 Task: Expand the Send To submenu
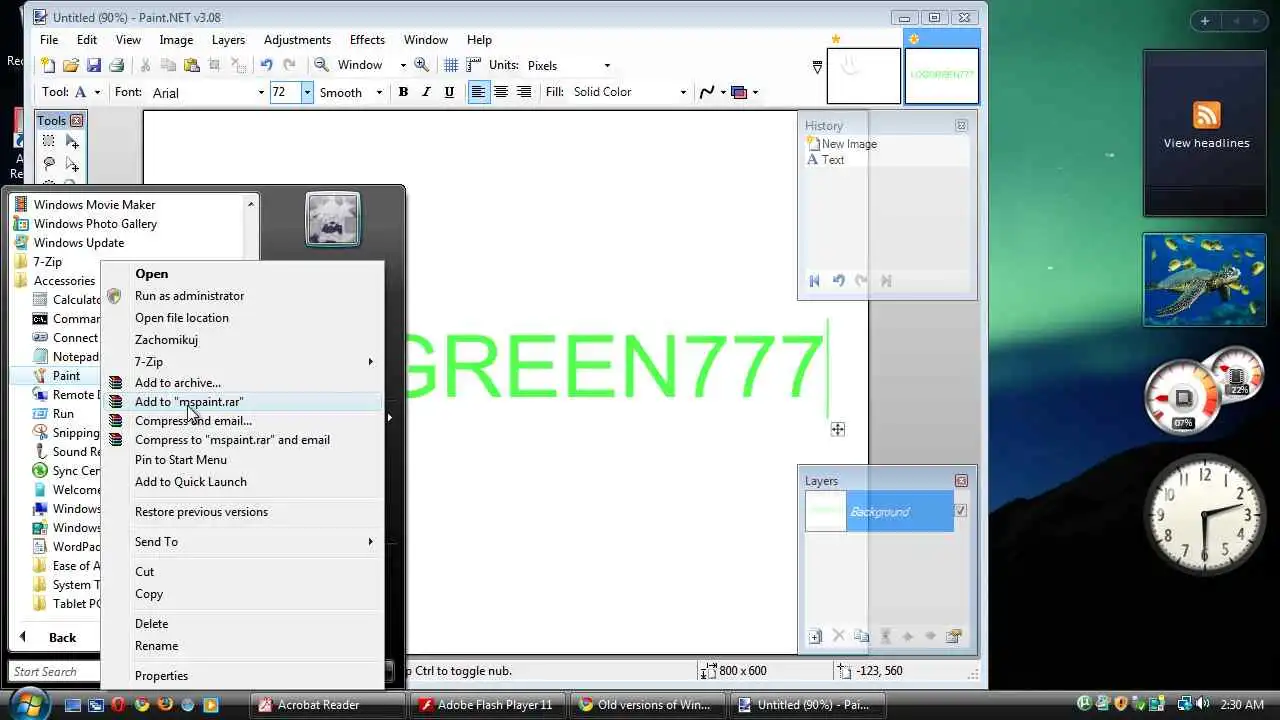[x=240, y=542]
